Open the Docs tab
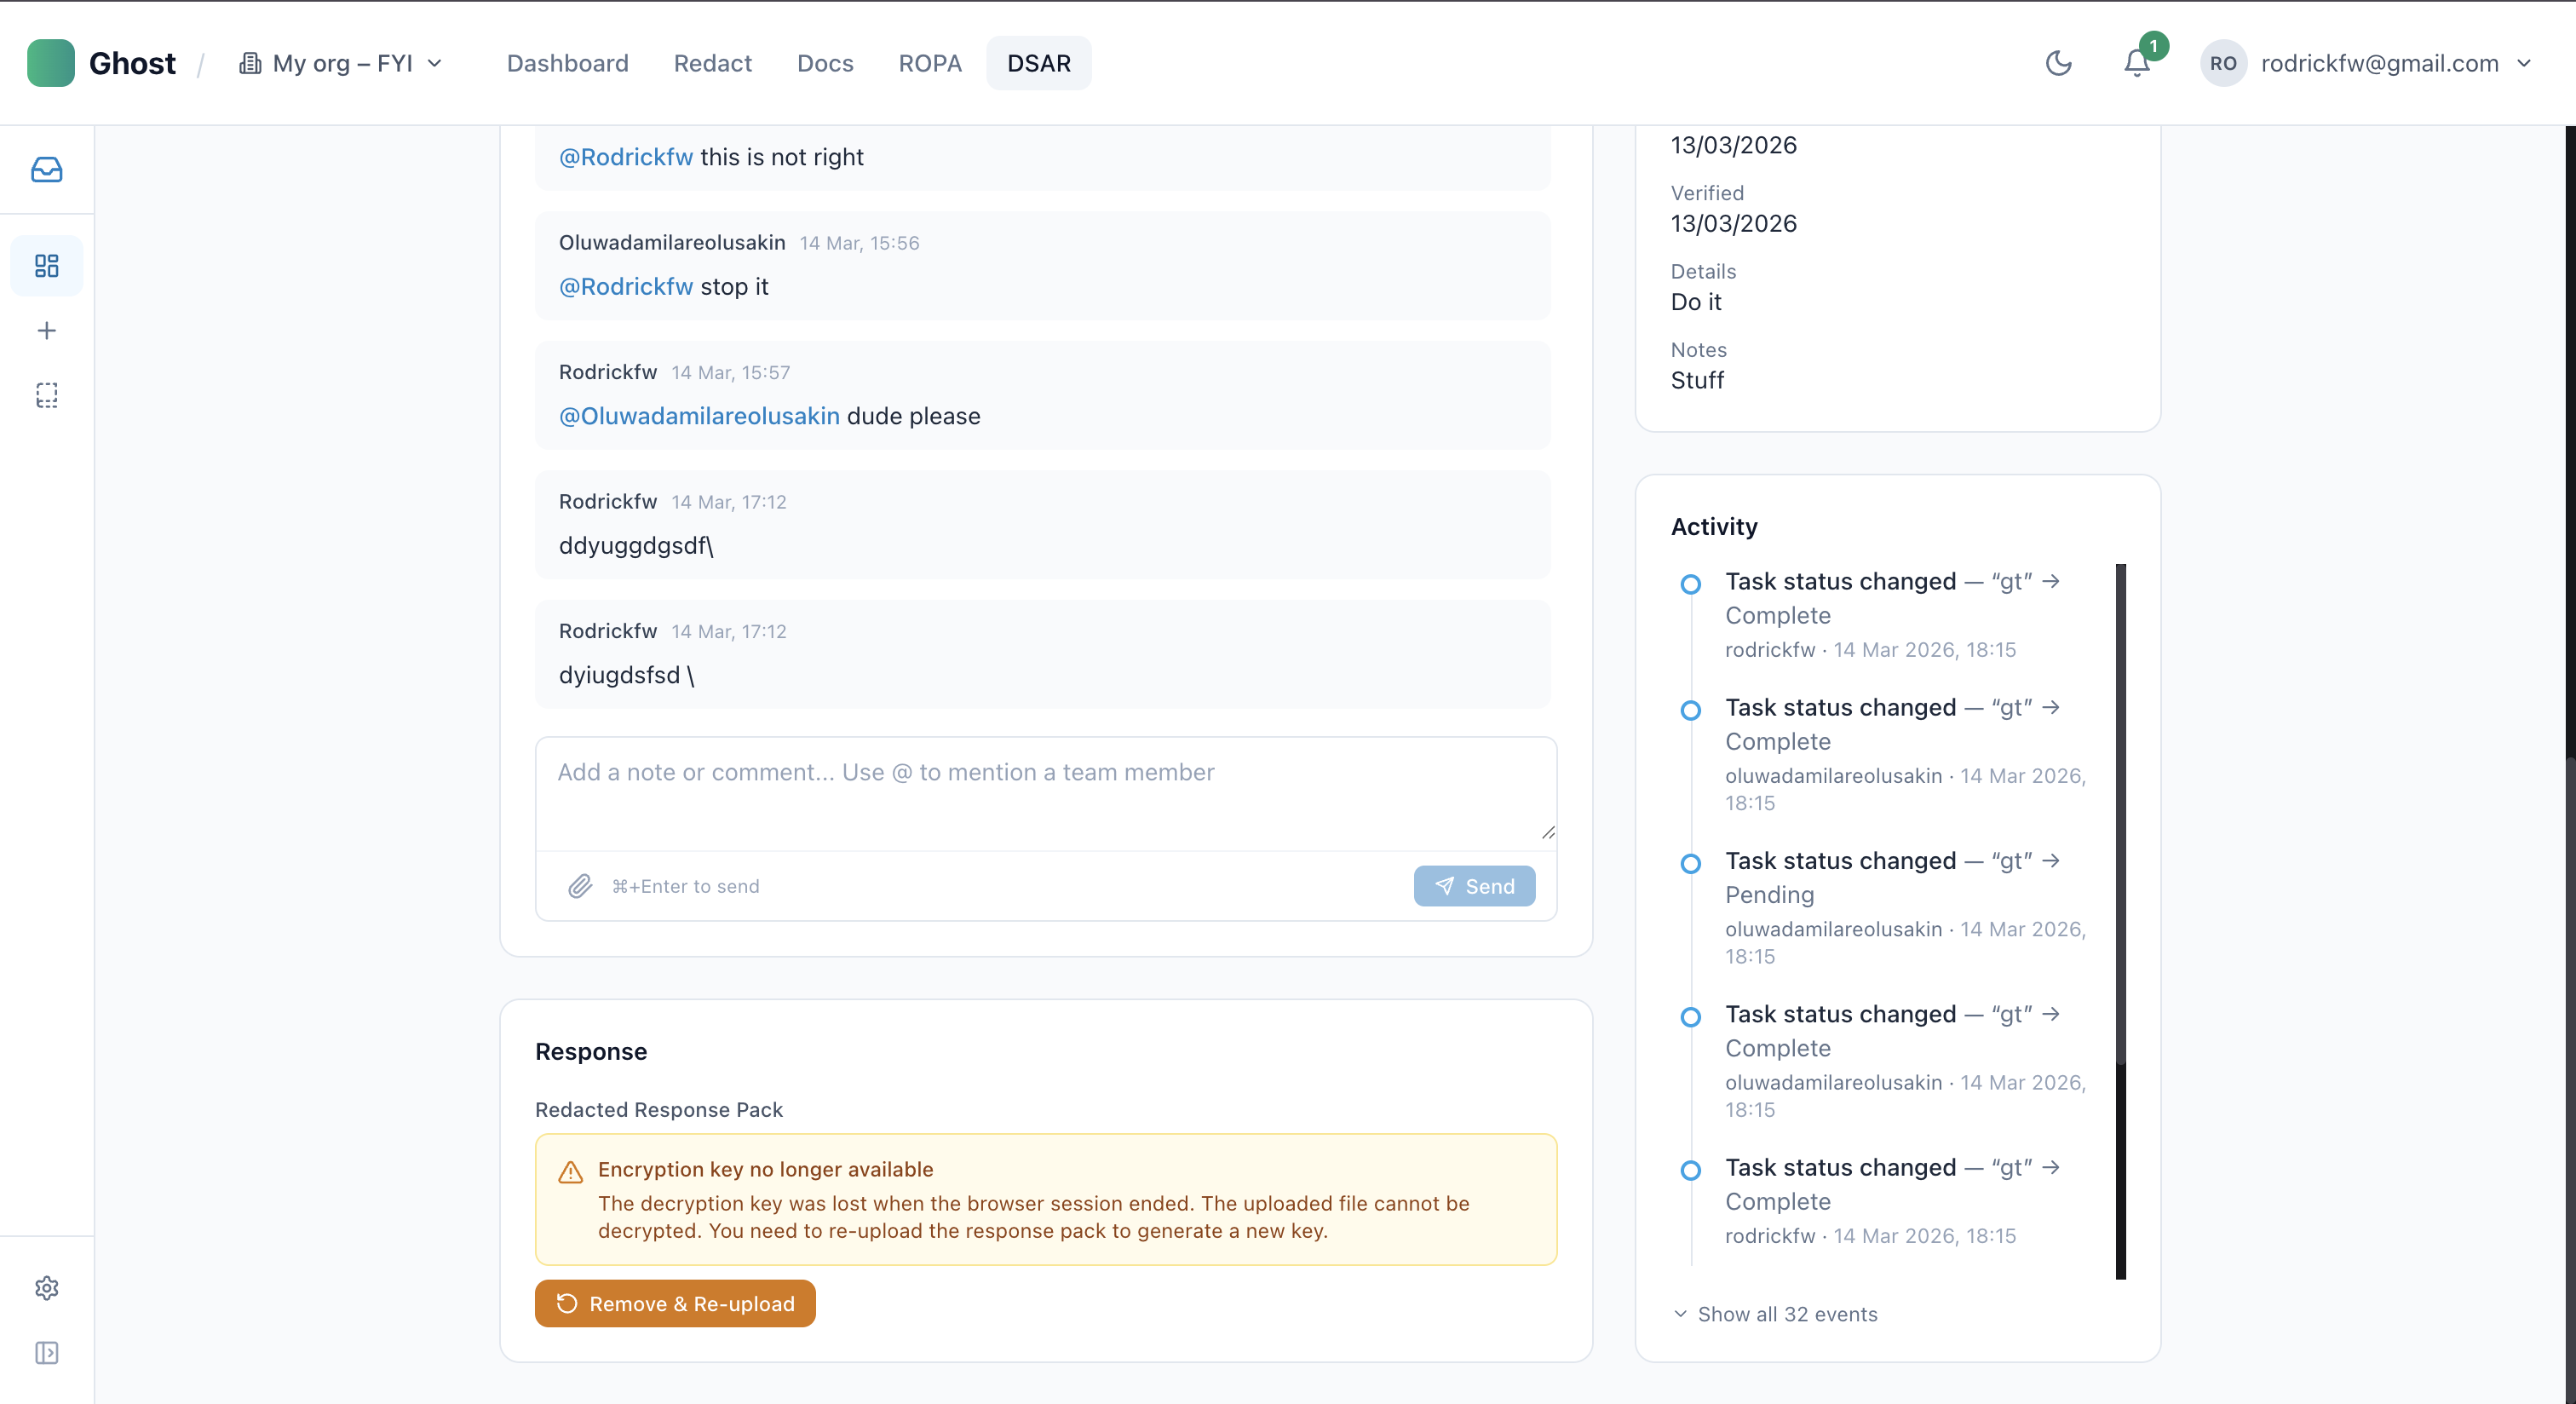The width and height of the screenshot is (2576, 1404). pyautogui.click(x=824, y=63)
